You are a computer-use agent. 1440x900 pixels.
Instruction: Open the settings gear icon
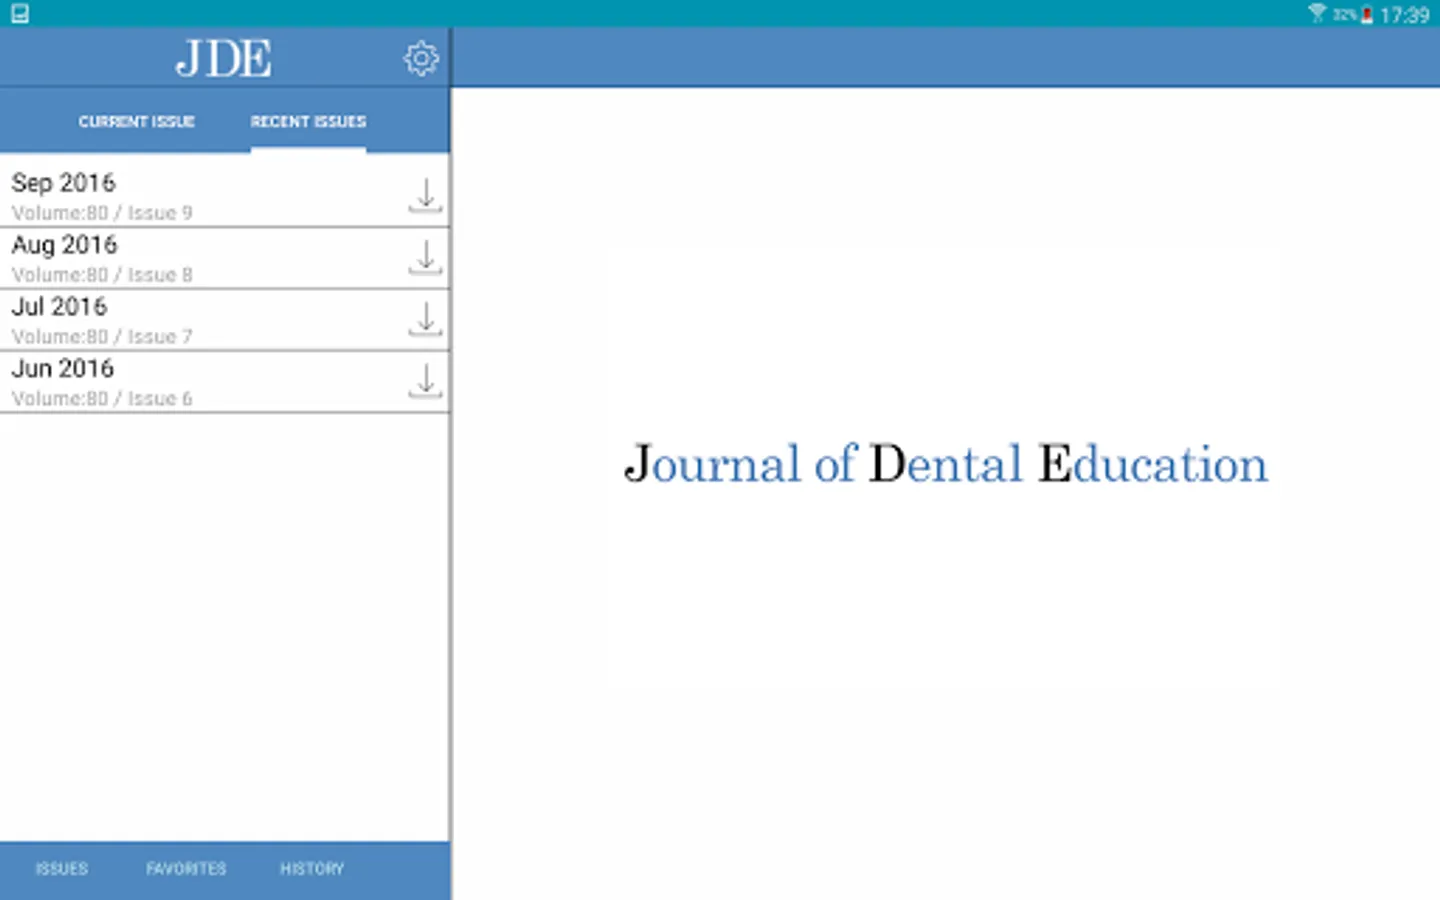421,59
